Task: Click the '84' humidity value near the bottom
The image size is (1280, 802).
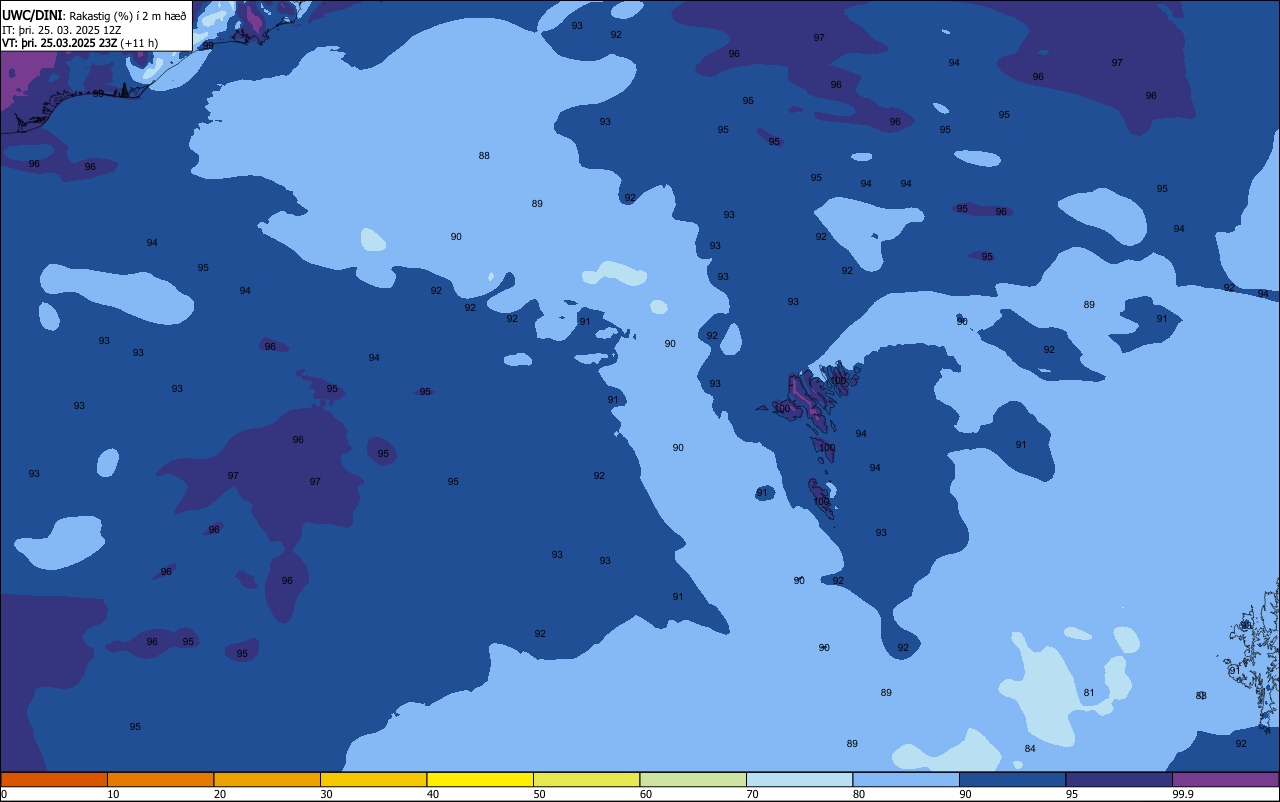Action: (x=1029, y=749)
